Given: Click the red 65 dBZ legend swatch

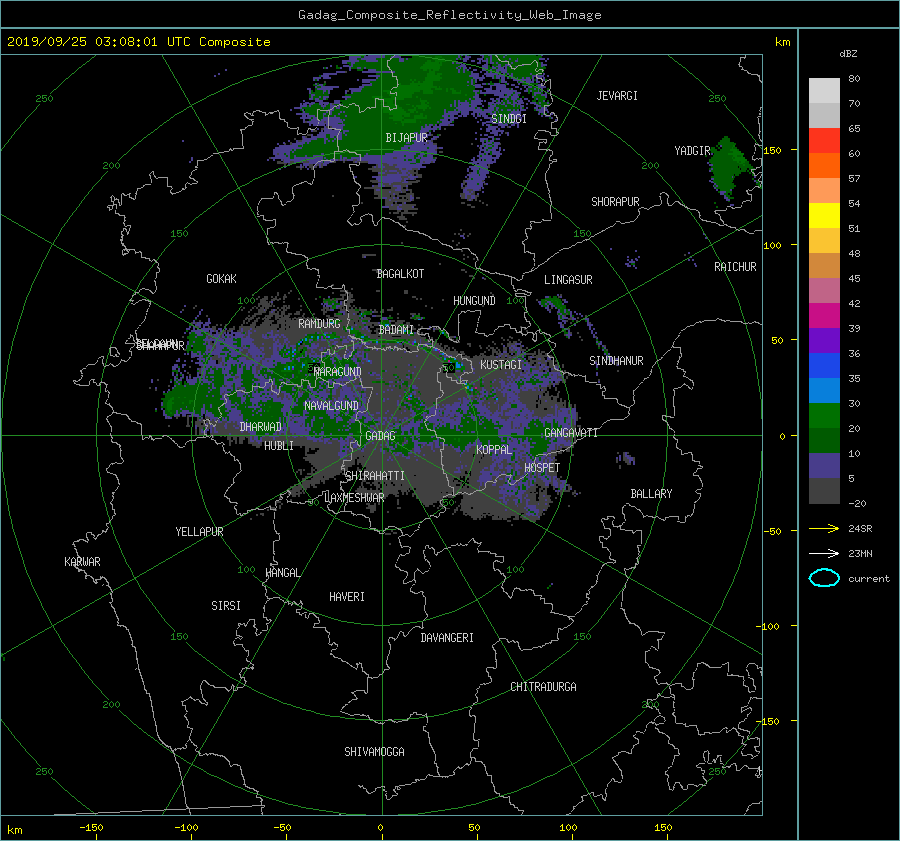Looking at the screenshot, I should (824, 141).
